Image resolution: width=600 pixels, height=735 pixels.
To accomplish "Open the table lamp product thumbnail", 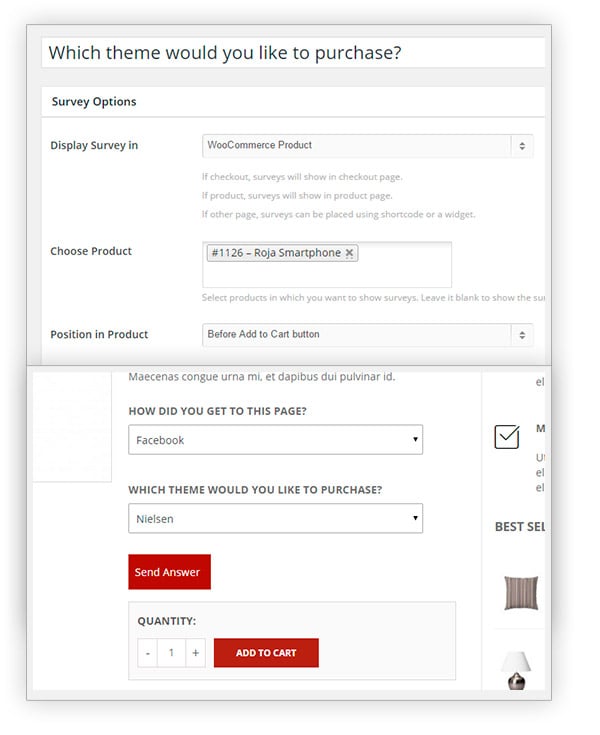I will click(x=516, y=670).
